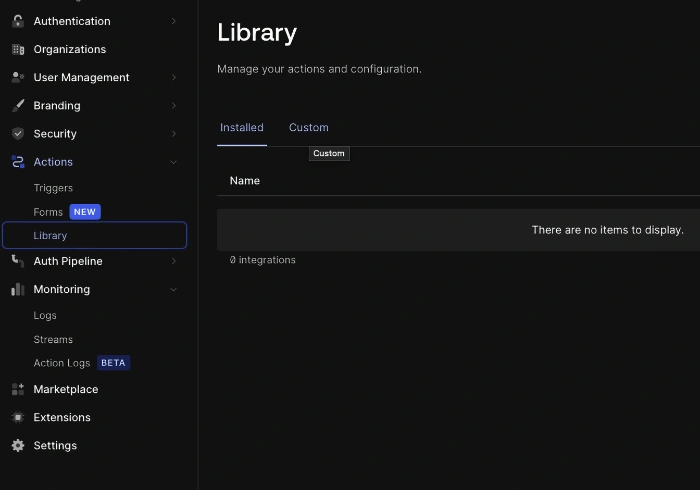Screen dimensions: 700x490
Task: Click the Security shield icon
Action: click(x=18, y=133)
